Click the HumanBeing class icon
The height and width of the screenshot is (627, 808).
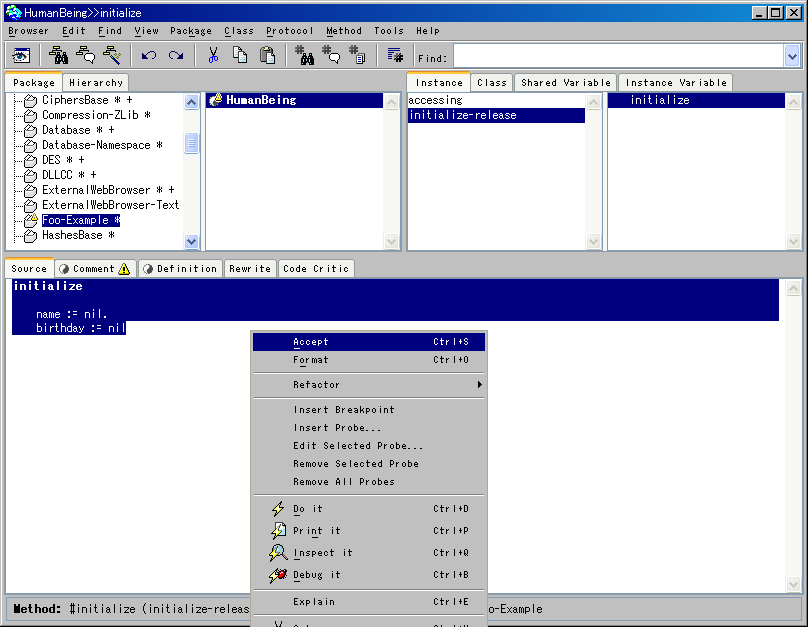[215, 100]
